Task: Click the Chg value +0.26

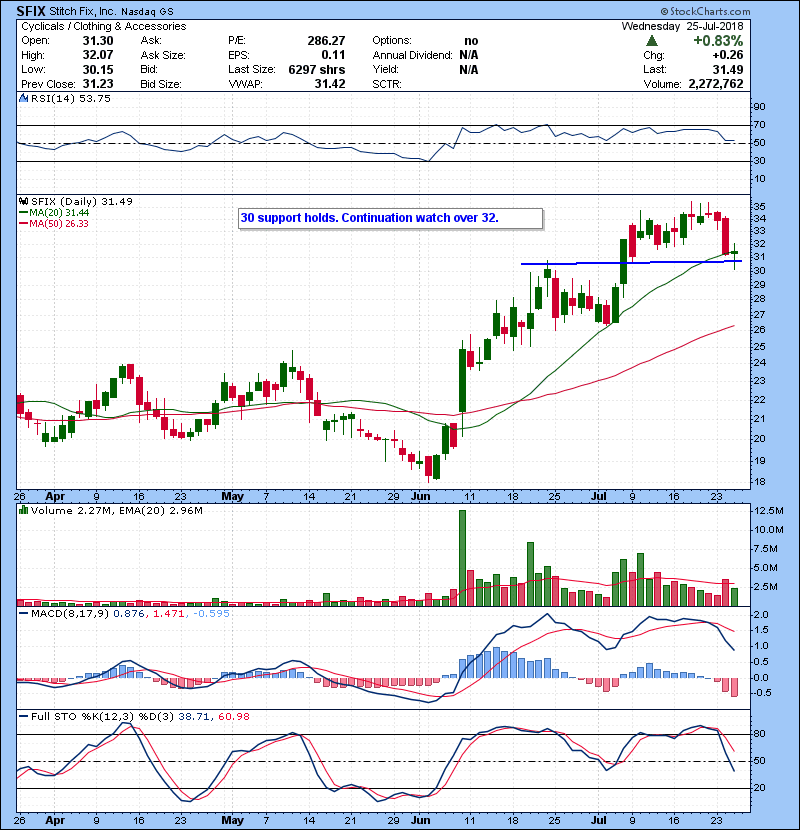Action: click(x=727, y=55)
